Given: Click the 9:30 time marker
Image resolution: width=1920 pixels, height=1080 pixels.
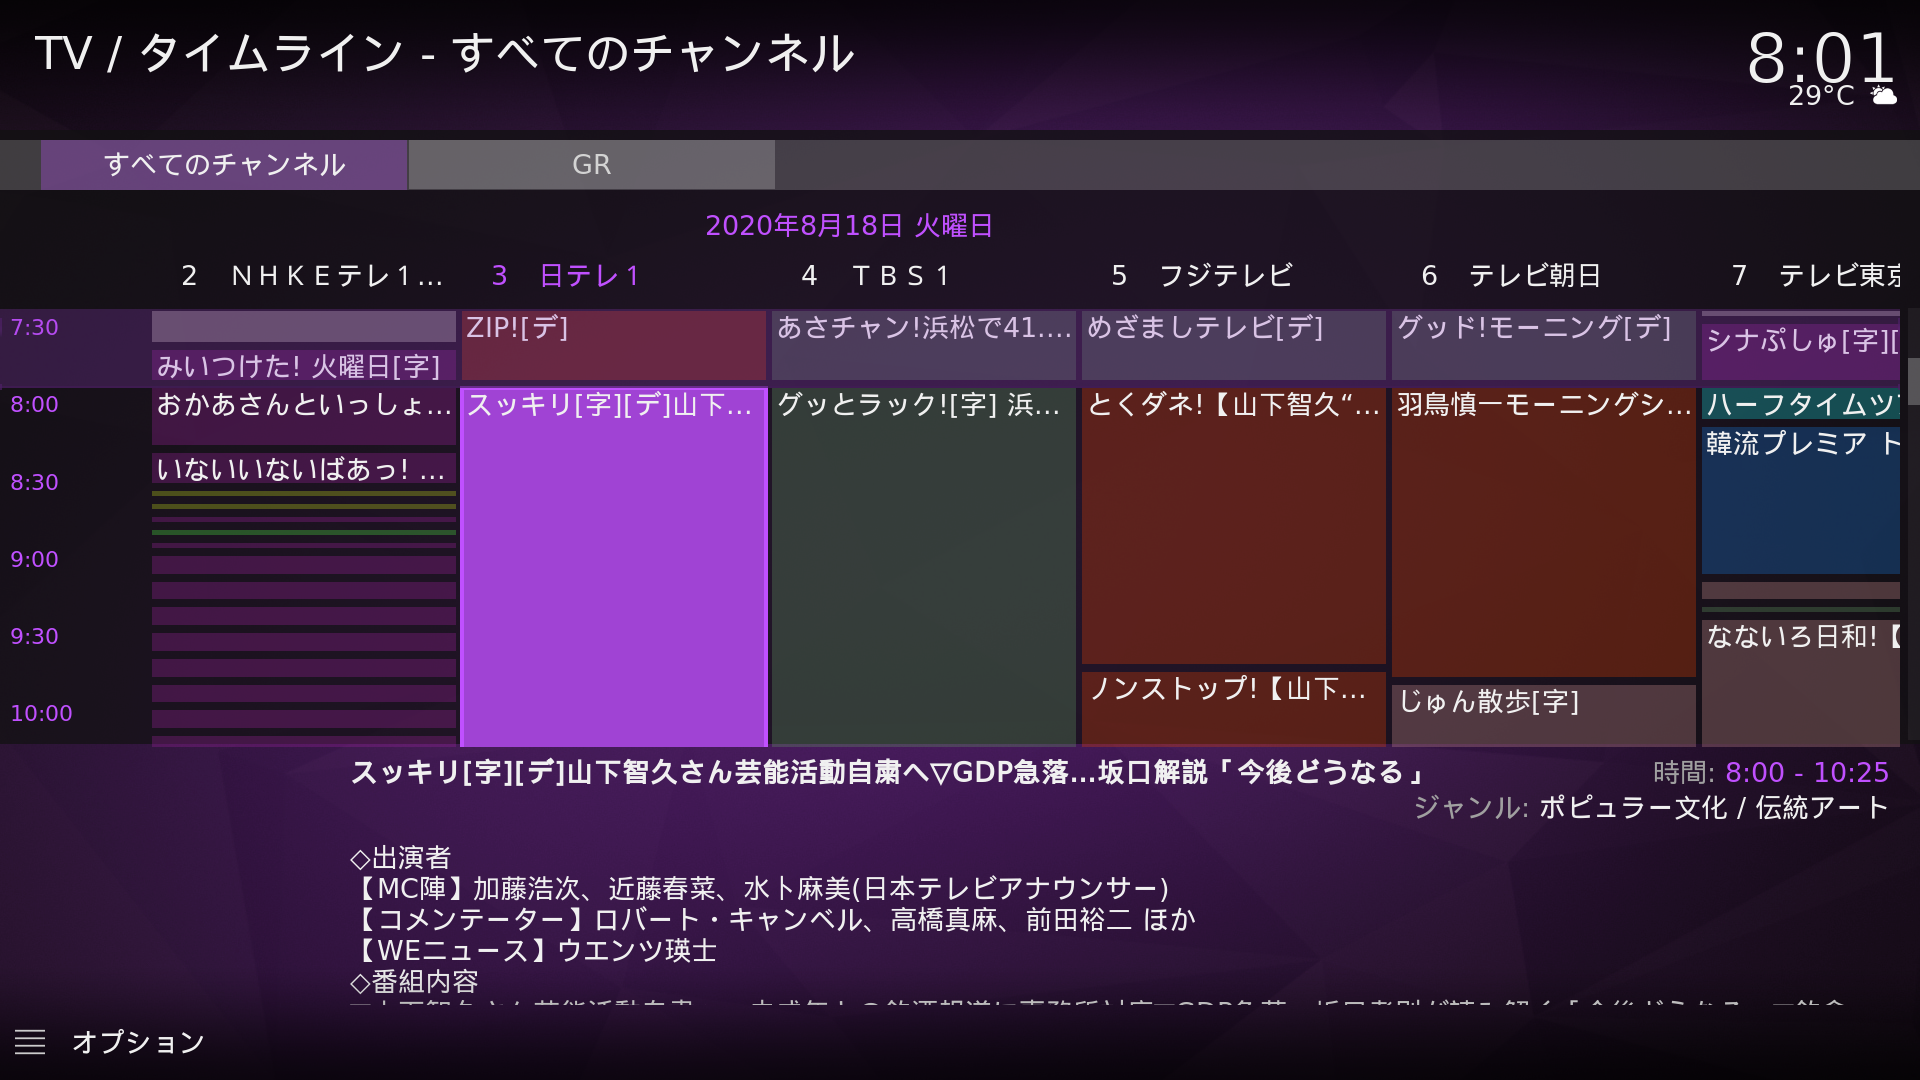Looking at the screenshot, I should (x=34, y=636).
